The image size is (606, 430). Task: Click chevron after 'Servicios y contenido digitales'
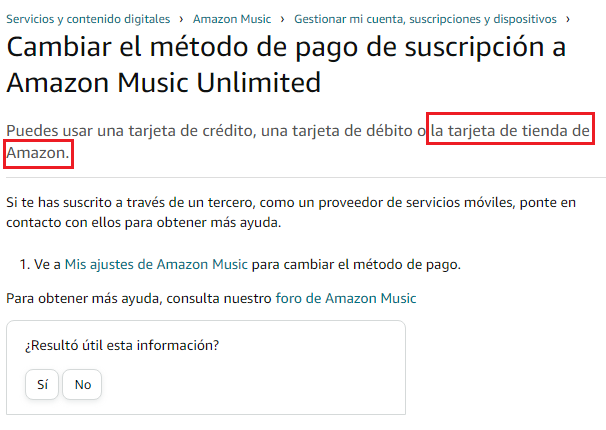pyautogui.click(x=180, y=19)
